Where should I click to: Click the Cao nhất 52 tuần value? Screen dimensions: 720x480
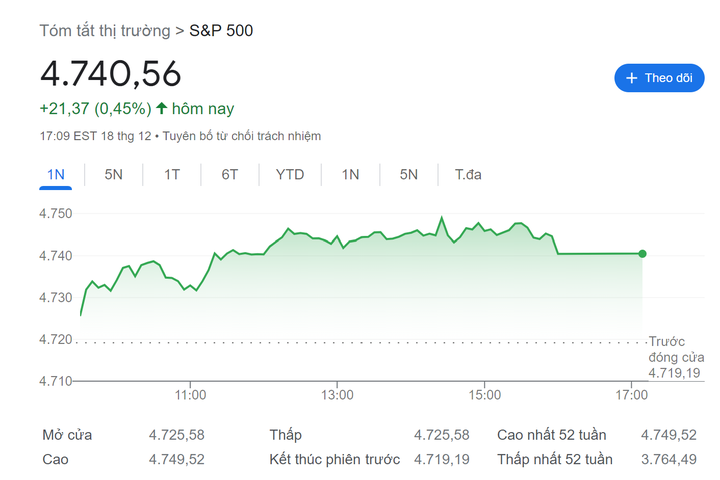click(x=668, y=435)
